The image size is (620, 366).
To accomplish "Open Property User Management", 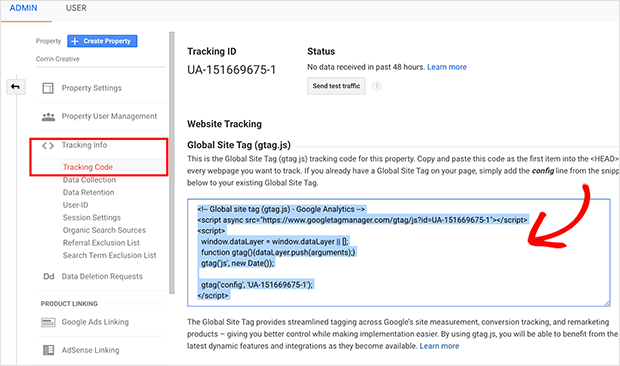I will 109,116.
